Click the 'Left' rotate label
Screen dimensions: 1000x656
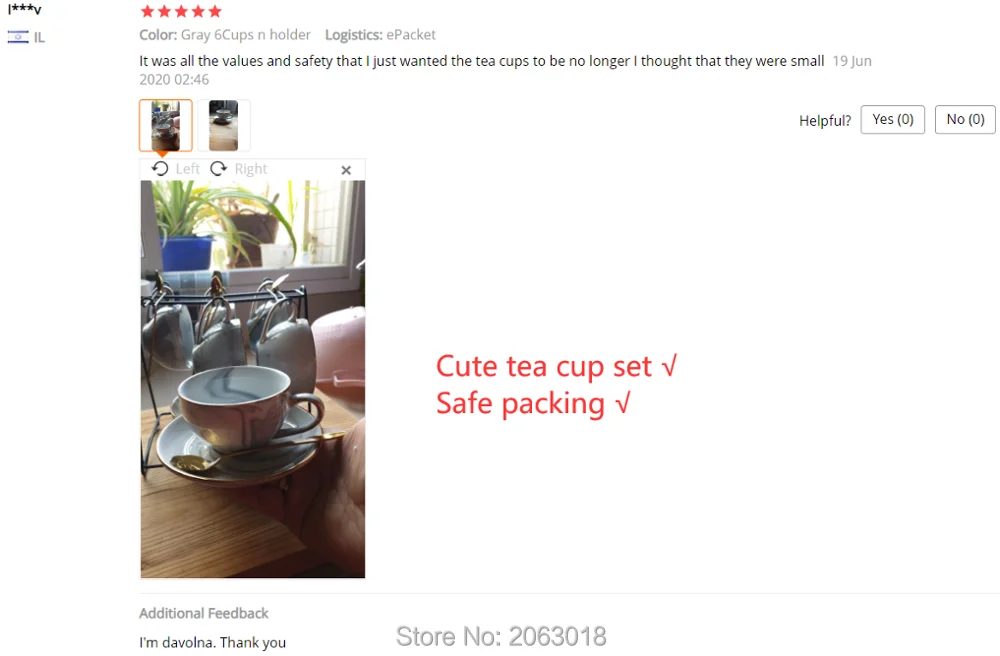click(x=188, y=169)
